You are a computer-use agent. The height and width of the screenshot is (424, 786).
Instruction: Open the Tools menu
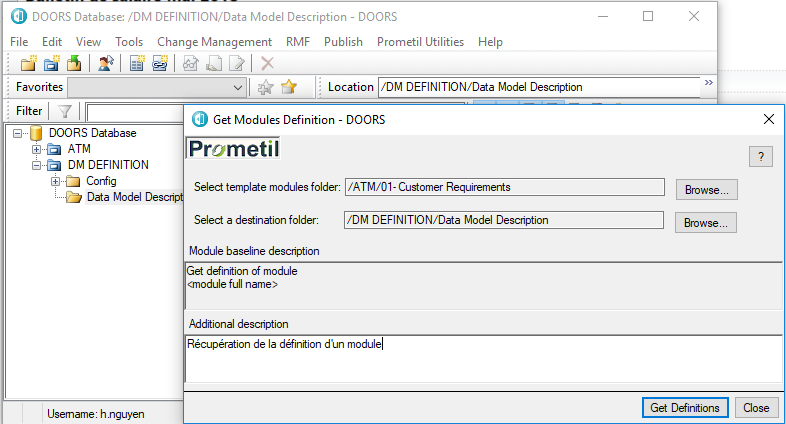(129, 42)
